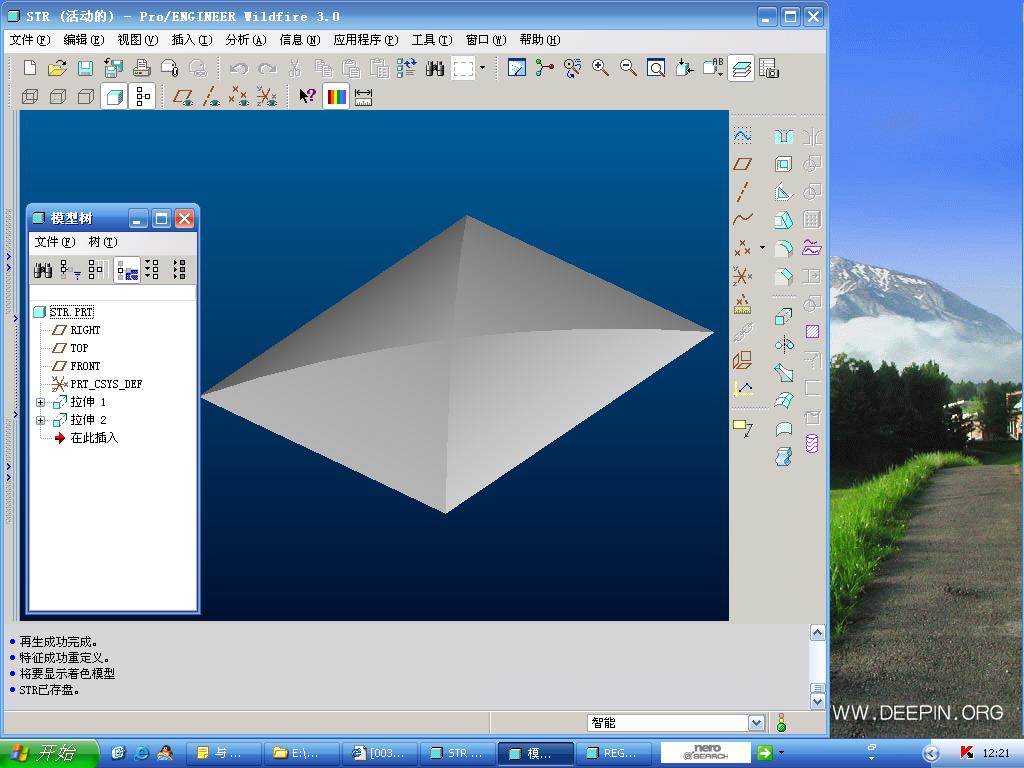Click the Zoom in magnifier icon

(600, 68)
